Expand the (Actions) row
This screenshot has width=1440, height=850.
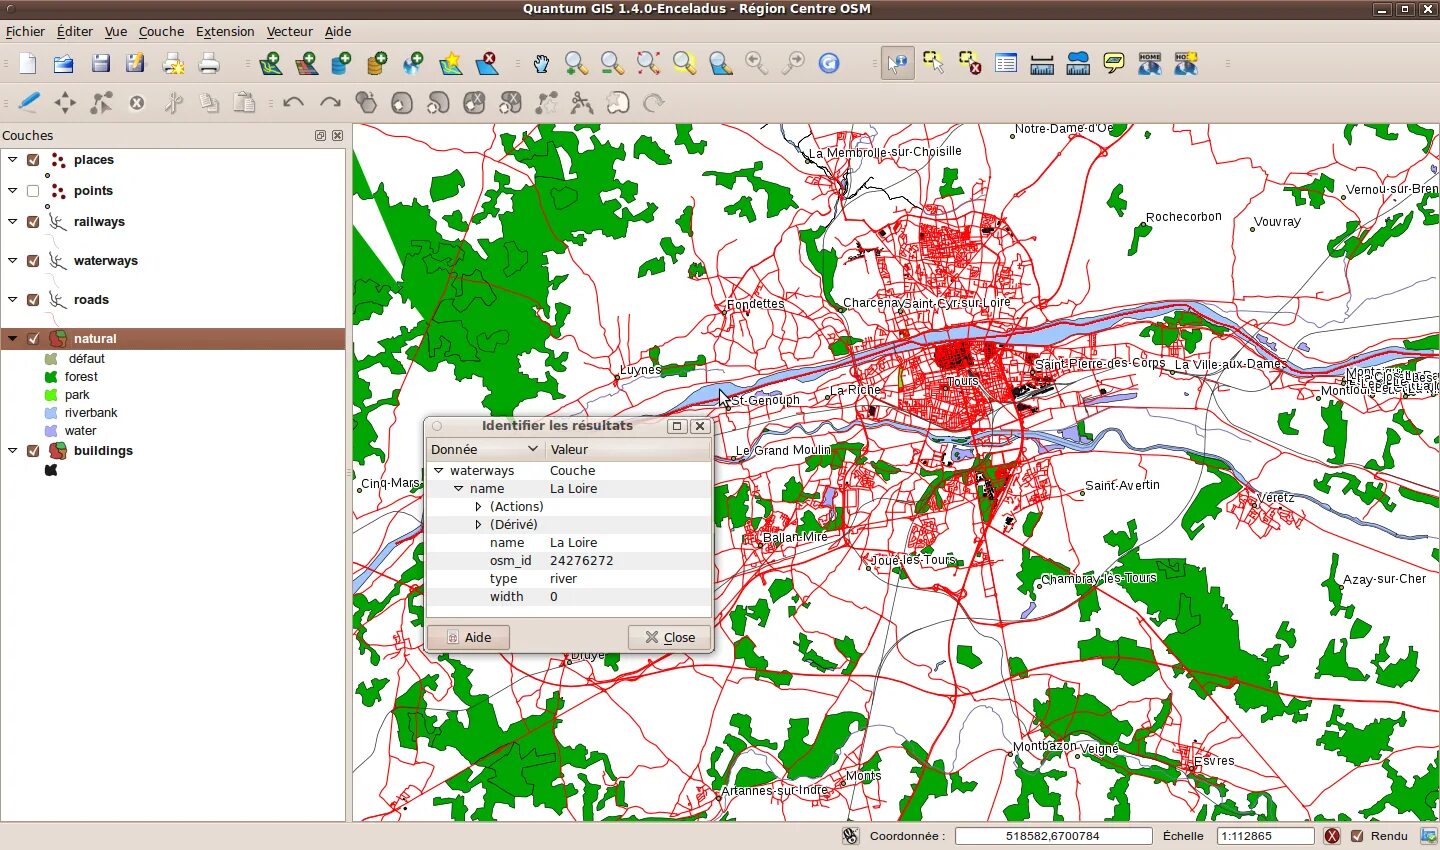pyautogui.click(x=478, y=507)
